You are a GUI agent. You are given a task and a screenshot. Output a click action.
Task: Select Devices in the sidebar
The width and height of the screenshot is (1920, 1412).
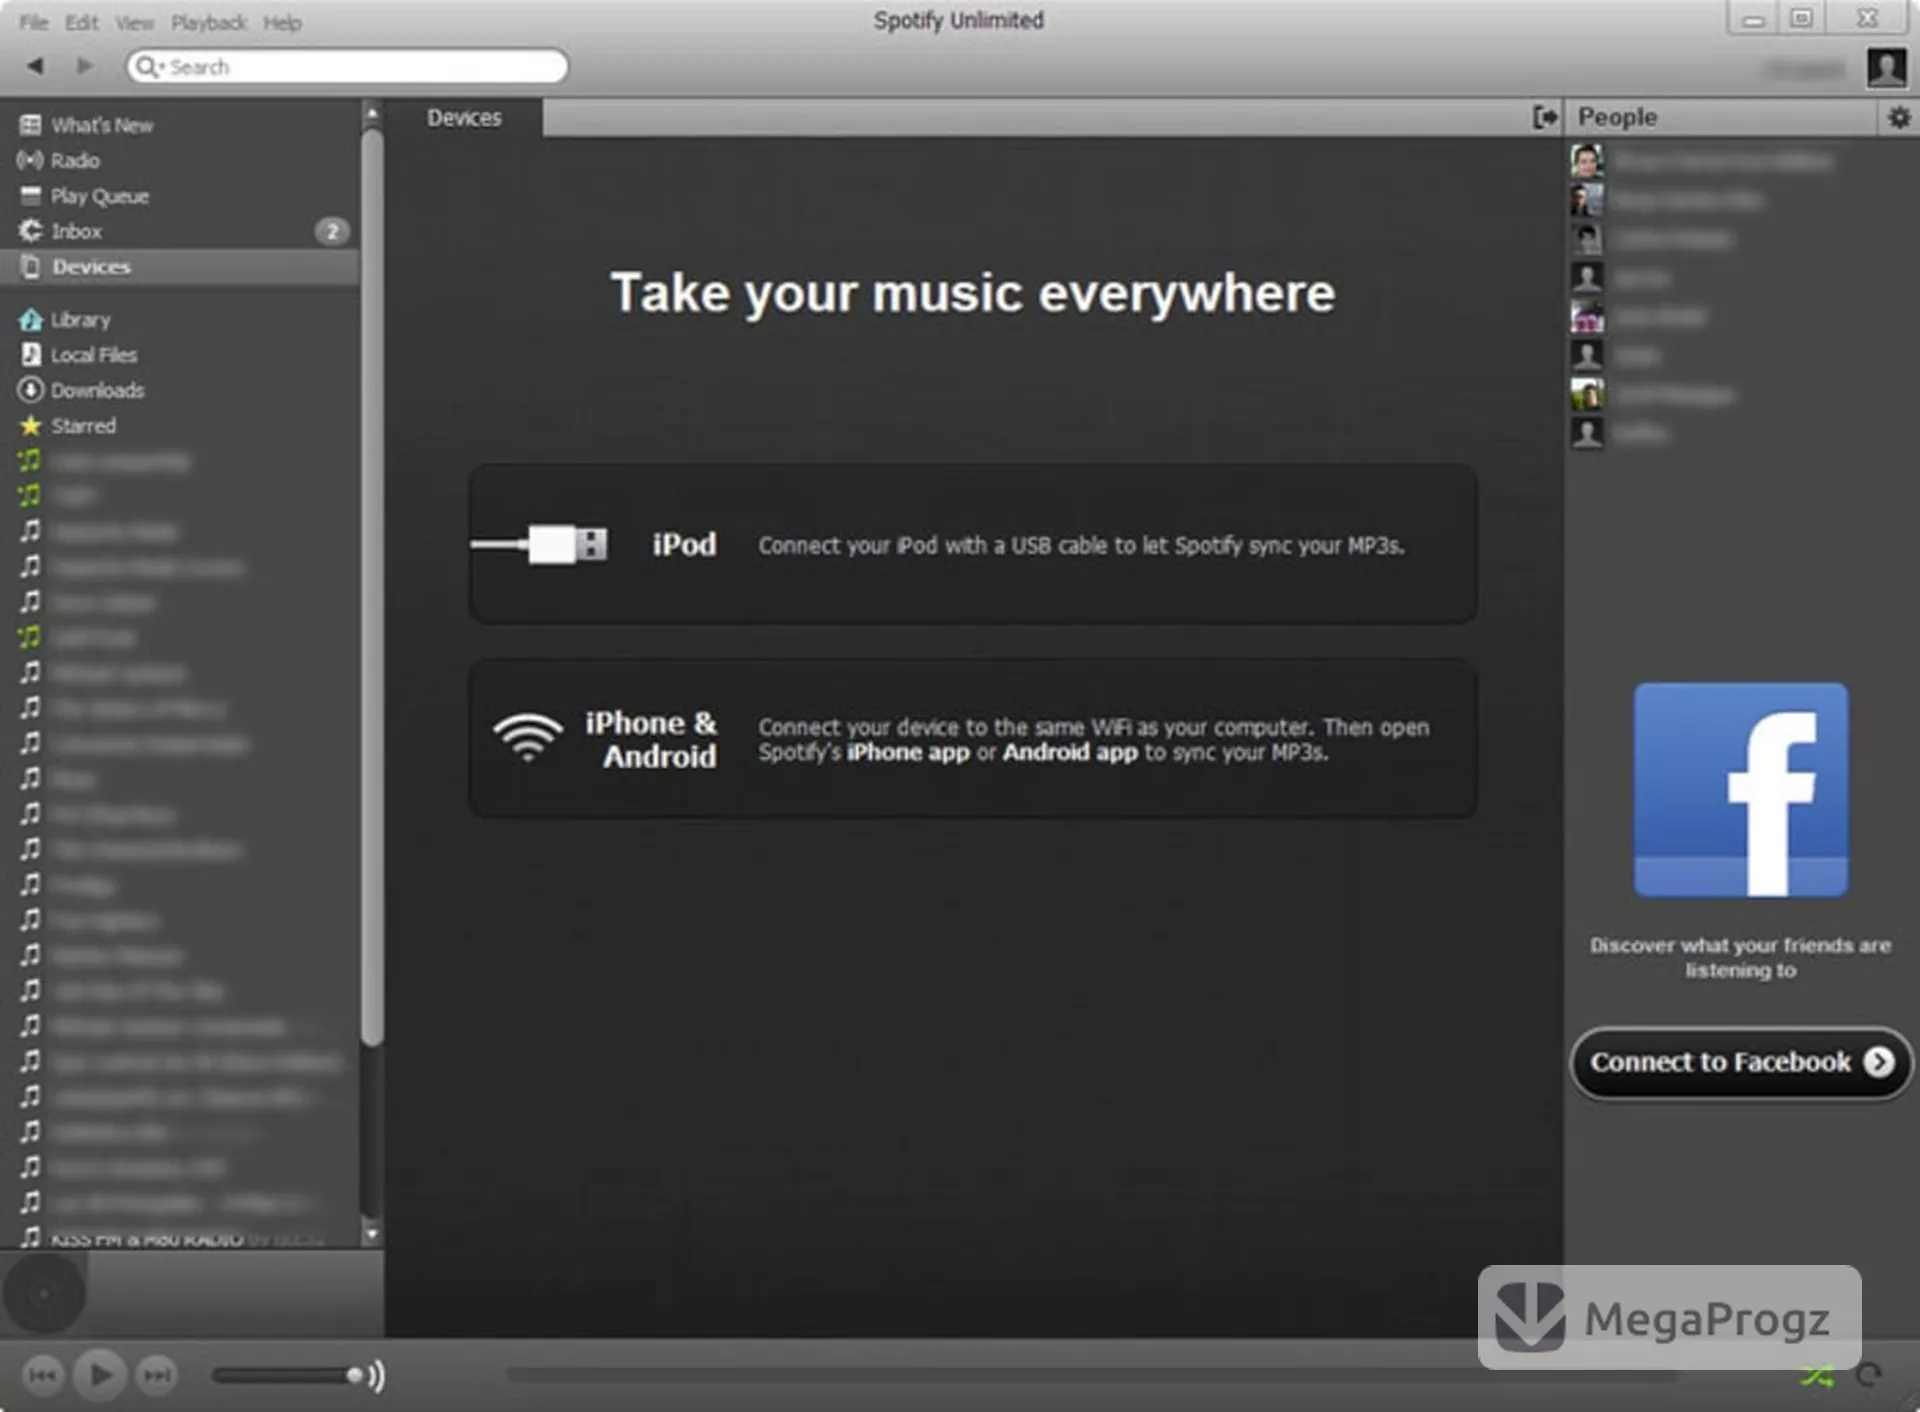180,267
